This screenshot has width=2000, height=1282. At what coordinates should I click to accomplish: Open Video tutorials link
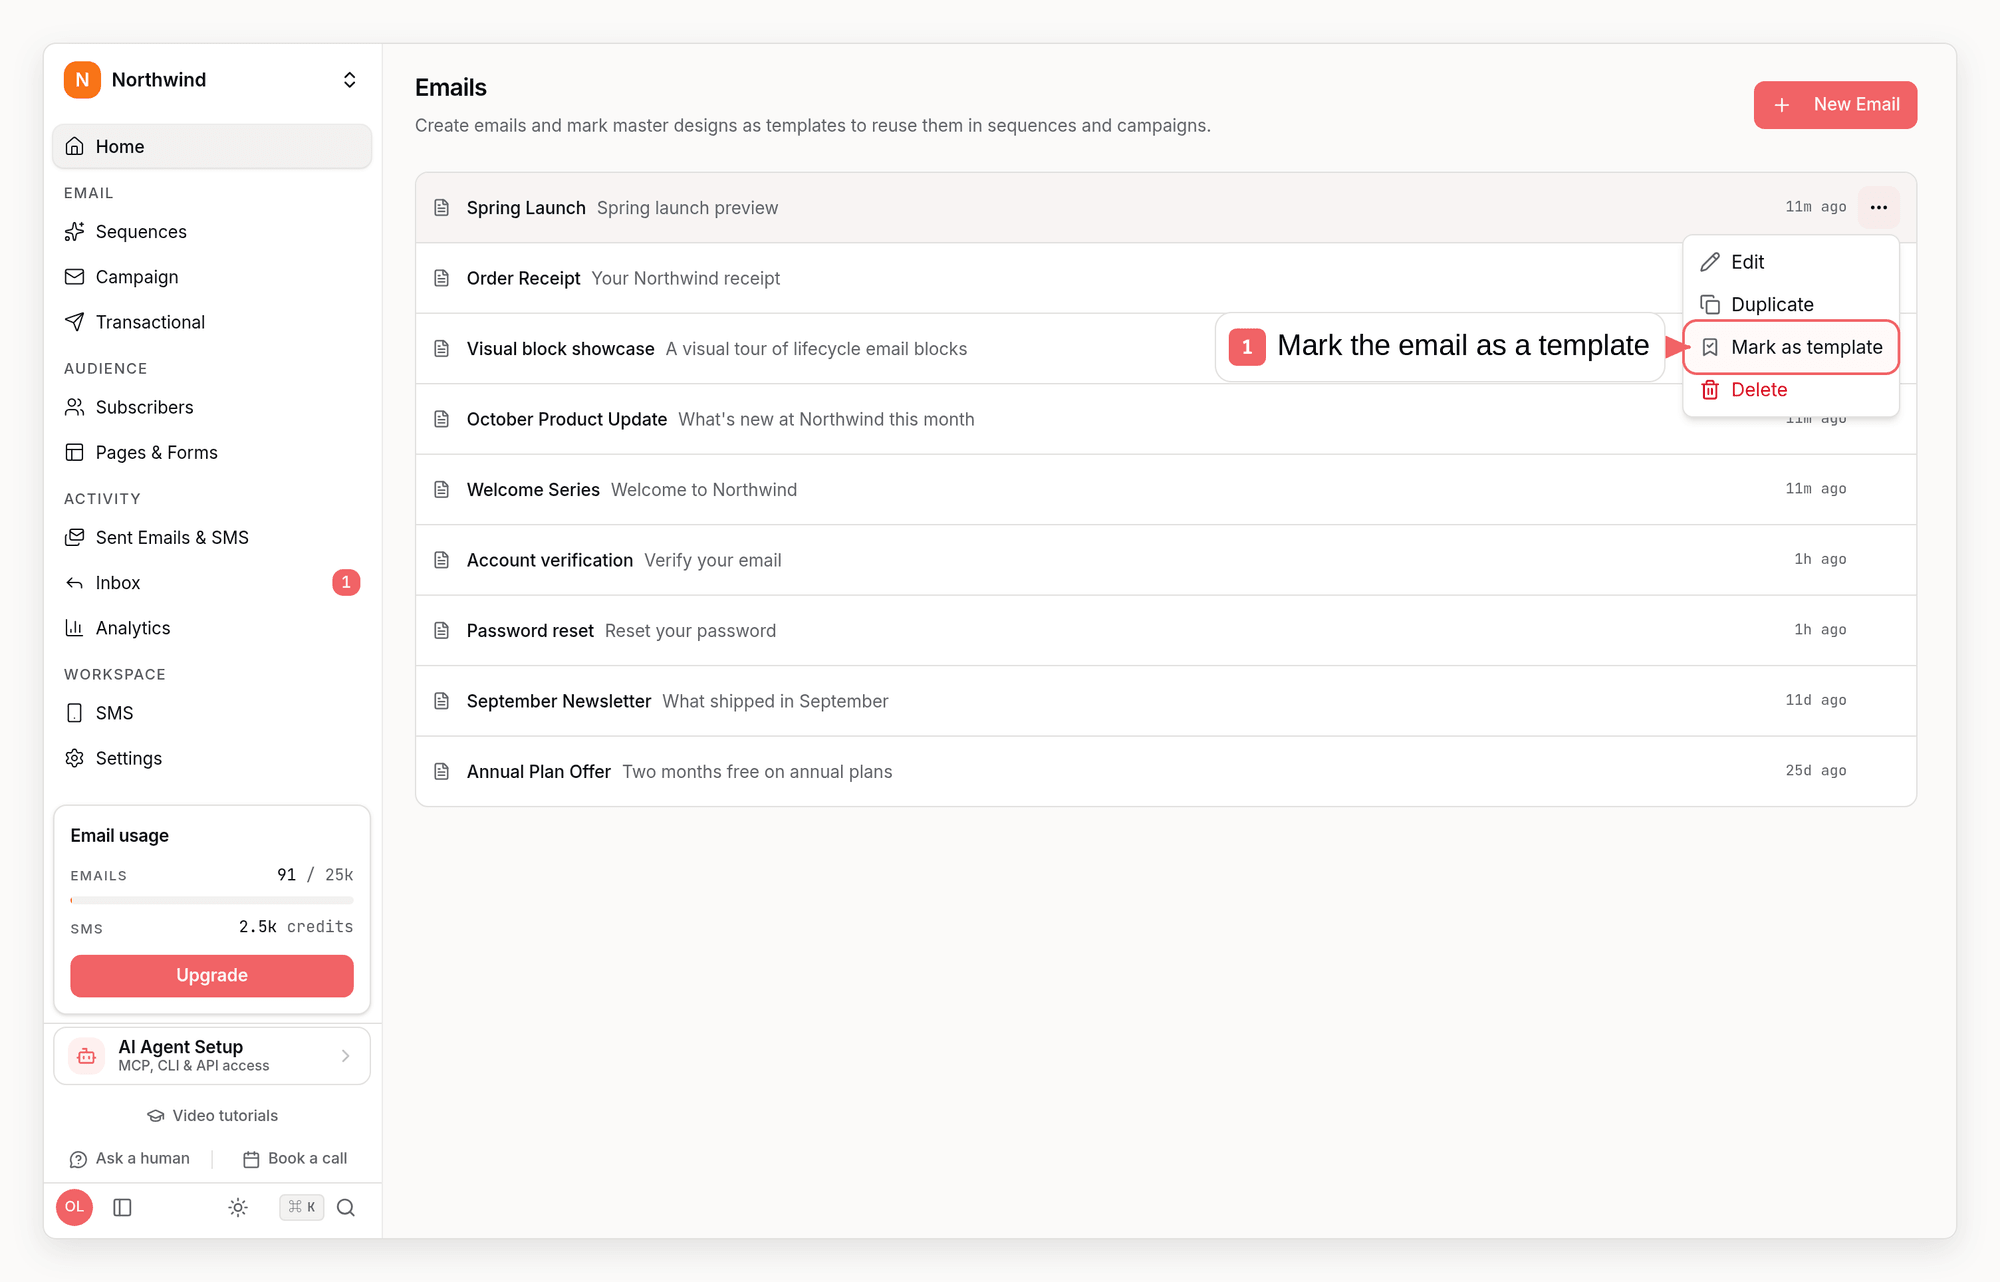(x=212, y=1116)
